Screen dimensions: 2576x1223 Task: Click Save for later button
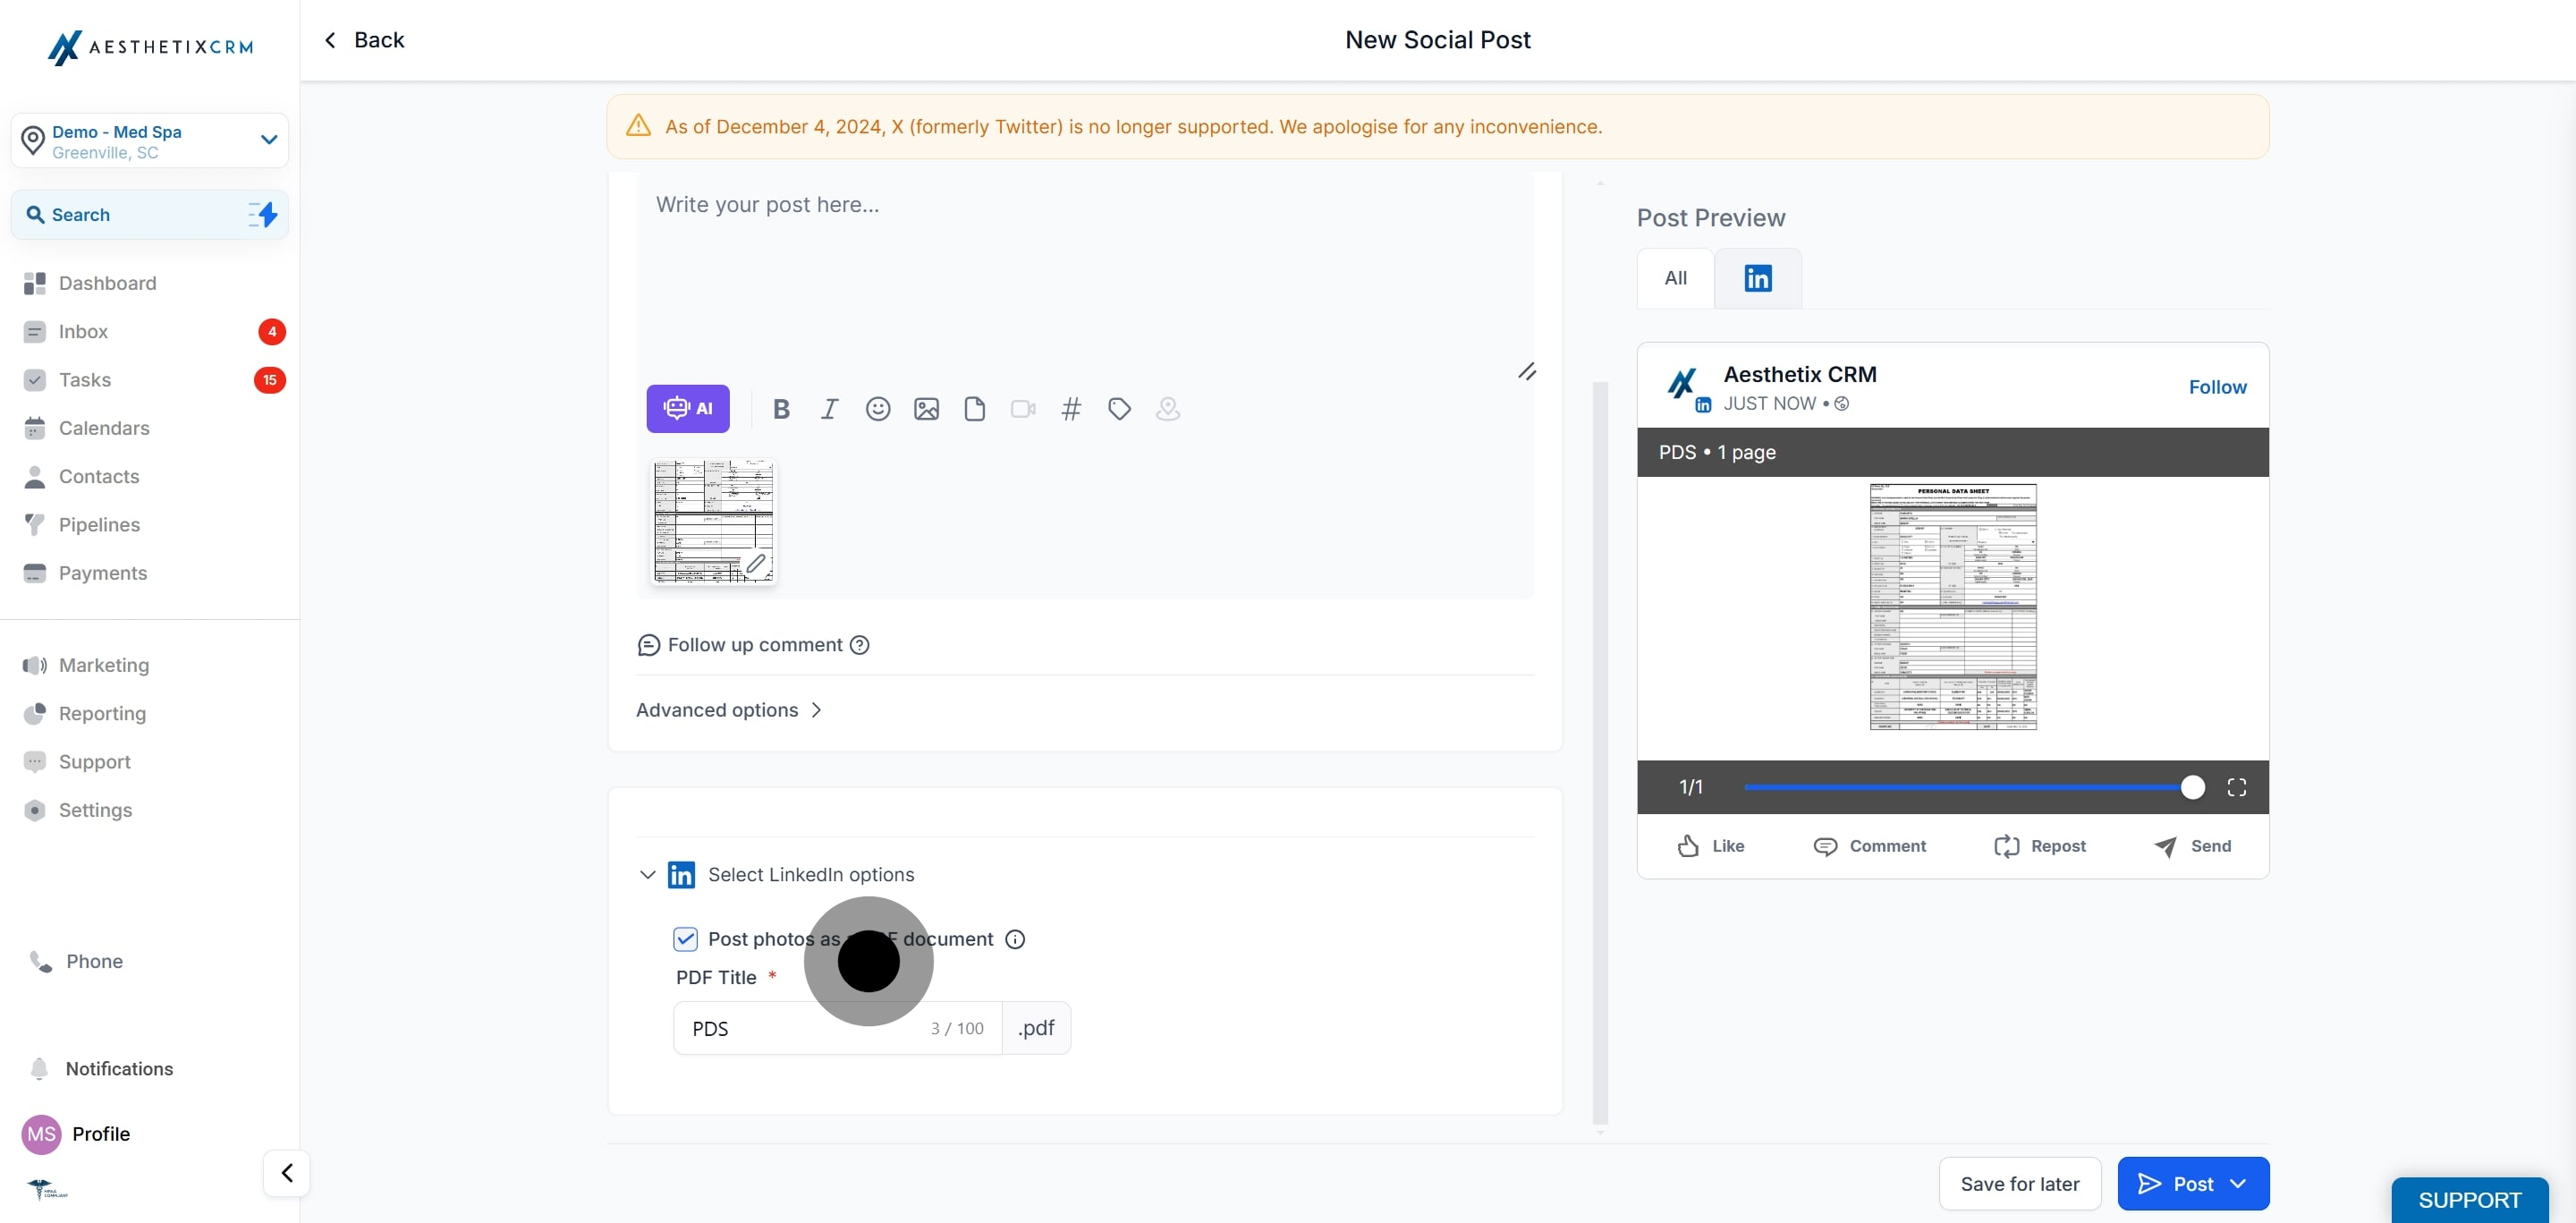point(2019,1183)
